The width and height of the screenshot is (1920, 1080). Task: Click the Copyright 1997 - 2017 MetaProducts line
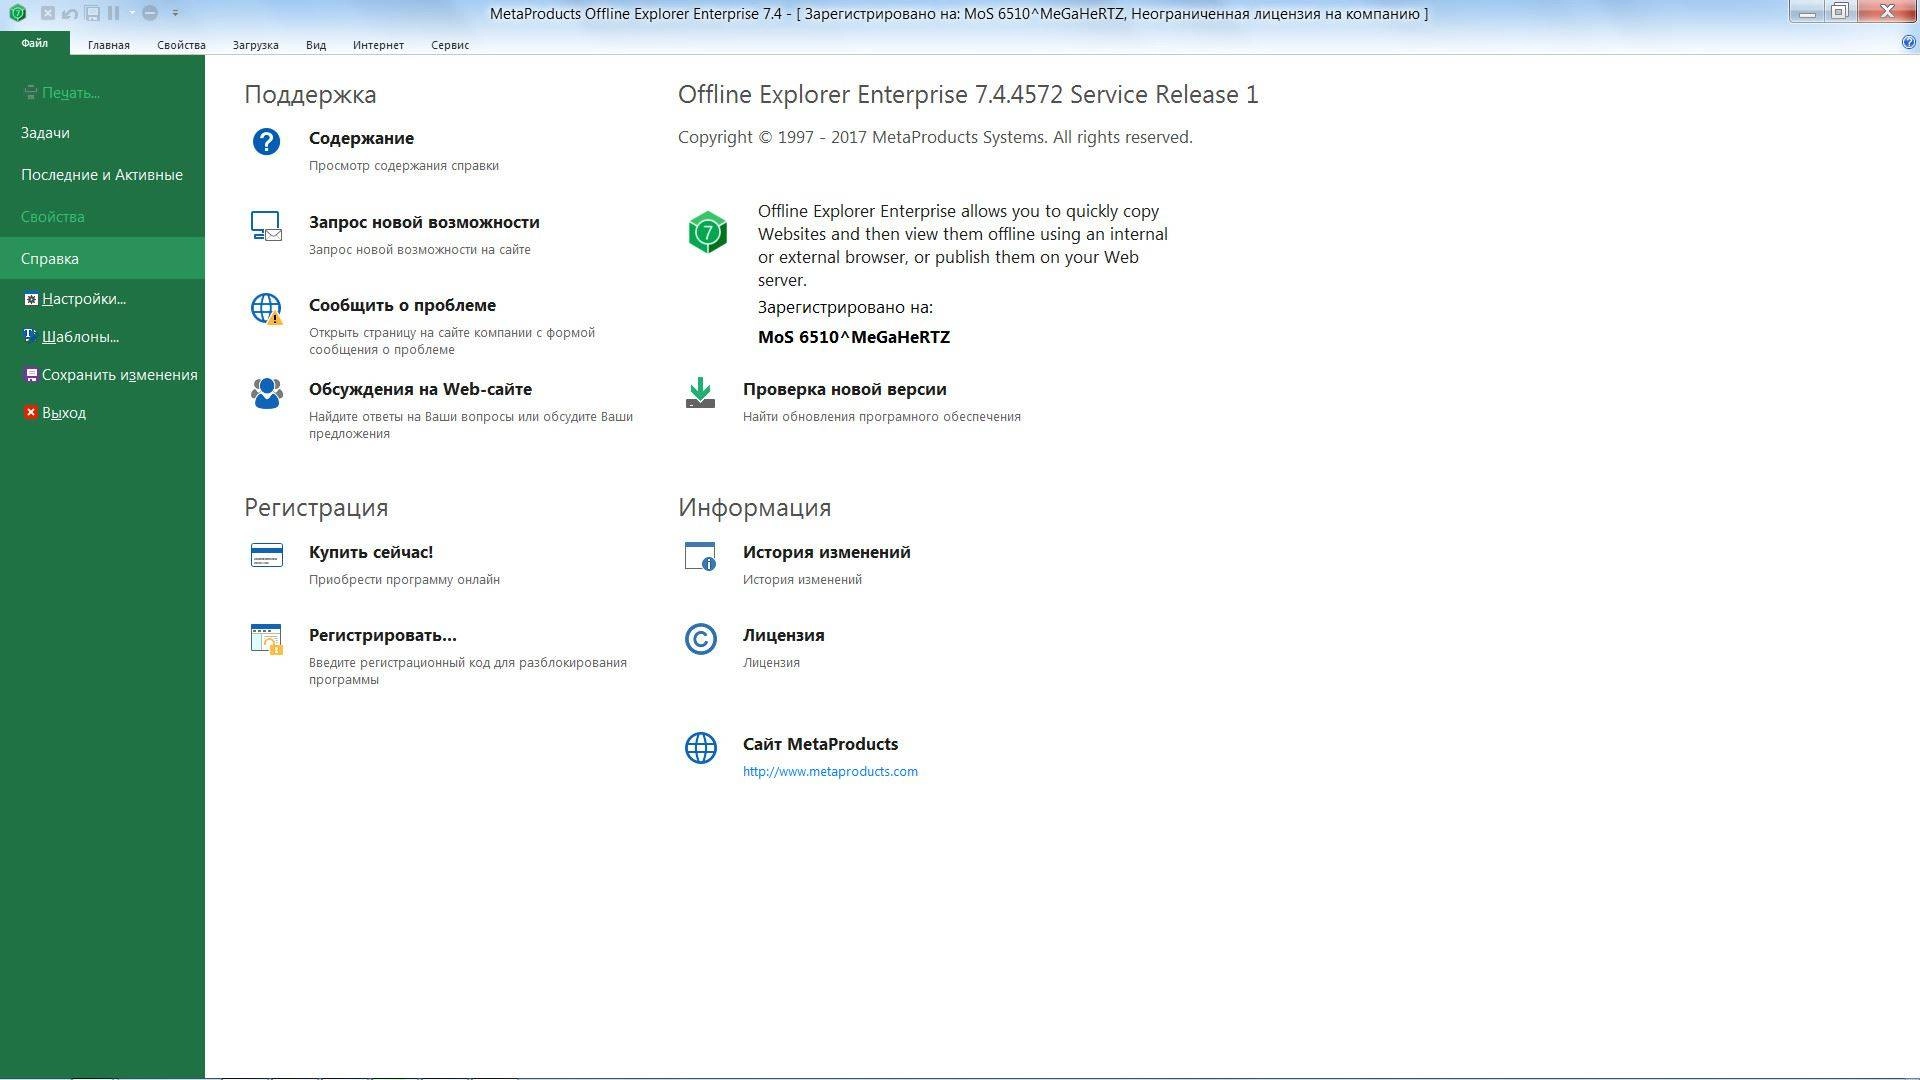pos(935,137)
